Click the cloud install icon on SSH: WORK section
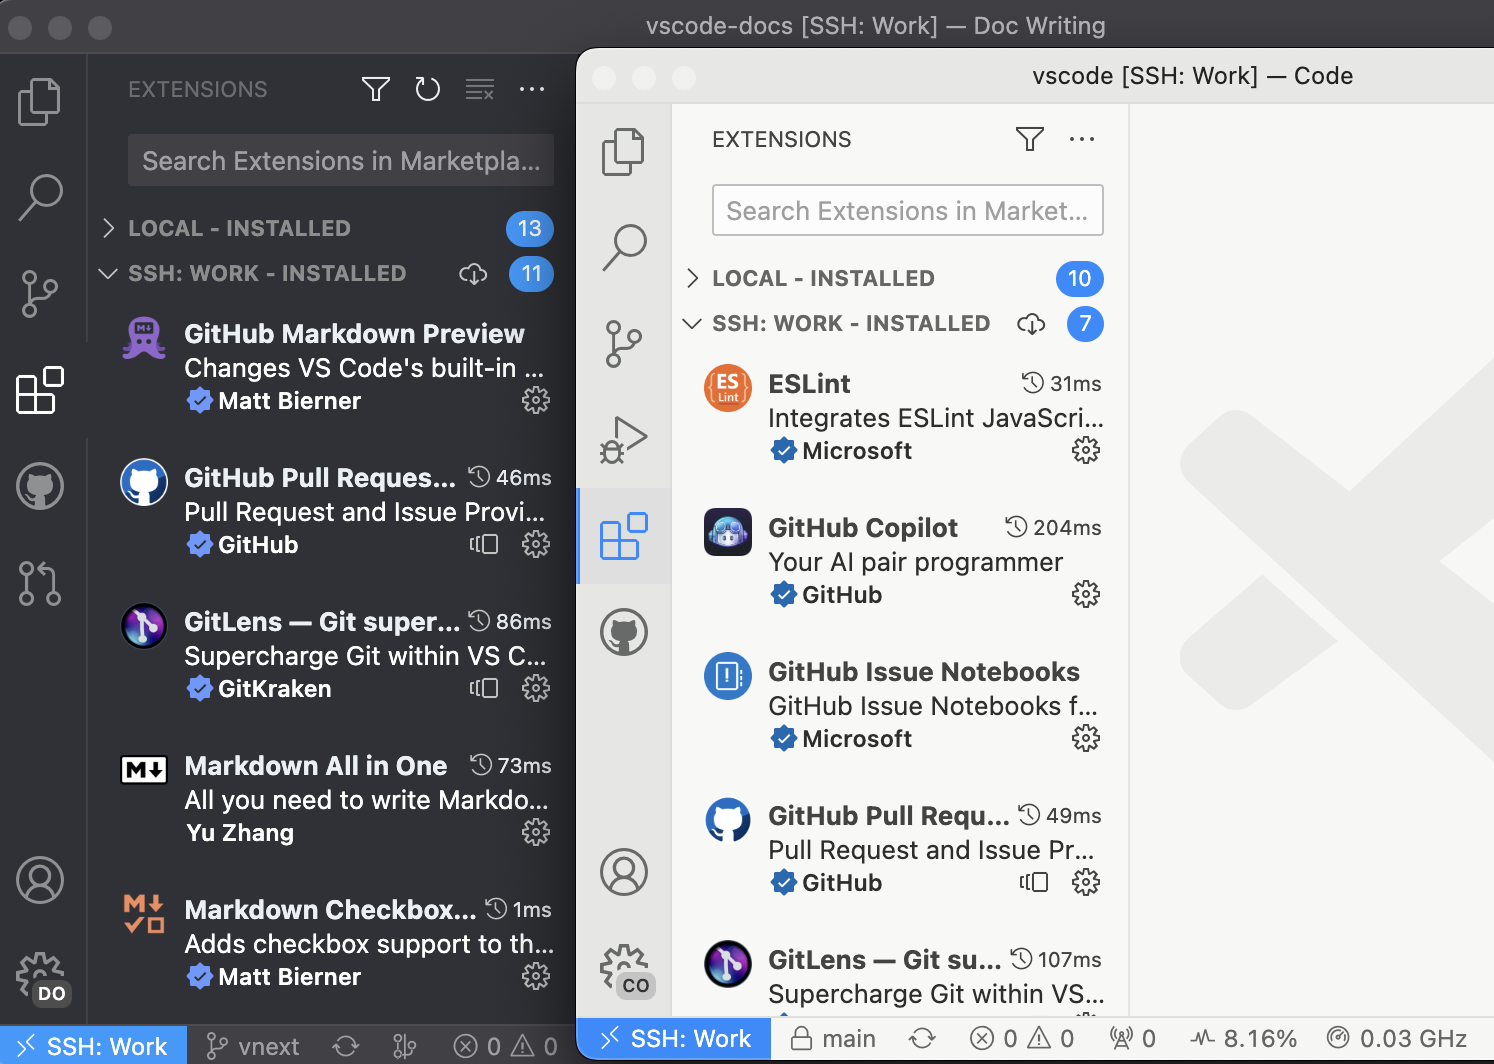The height and width of the screenshot is (1064, 1494). [1031, 324]
